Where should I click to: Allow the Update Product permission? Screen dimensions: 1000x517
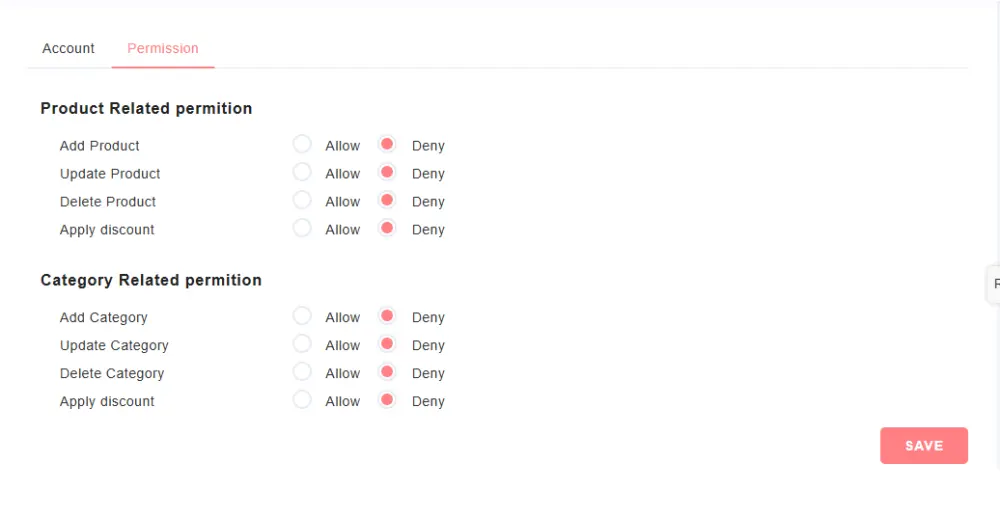pyautogui.click(x=302, y=172)
